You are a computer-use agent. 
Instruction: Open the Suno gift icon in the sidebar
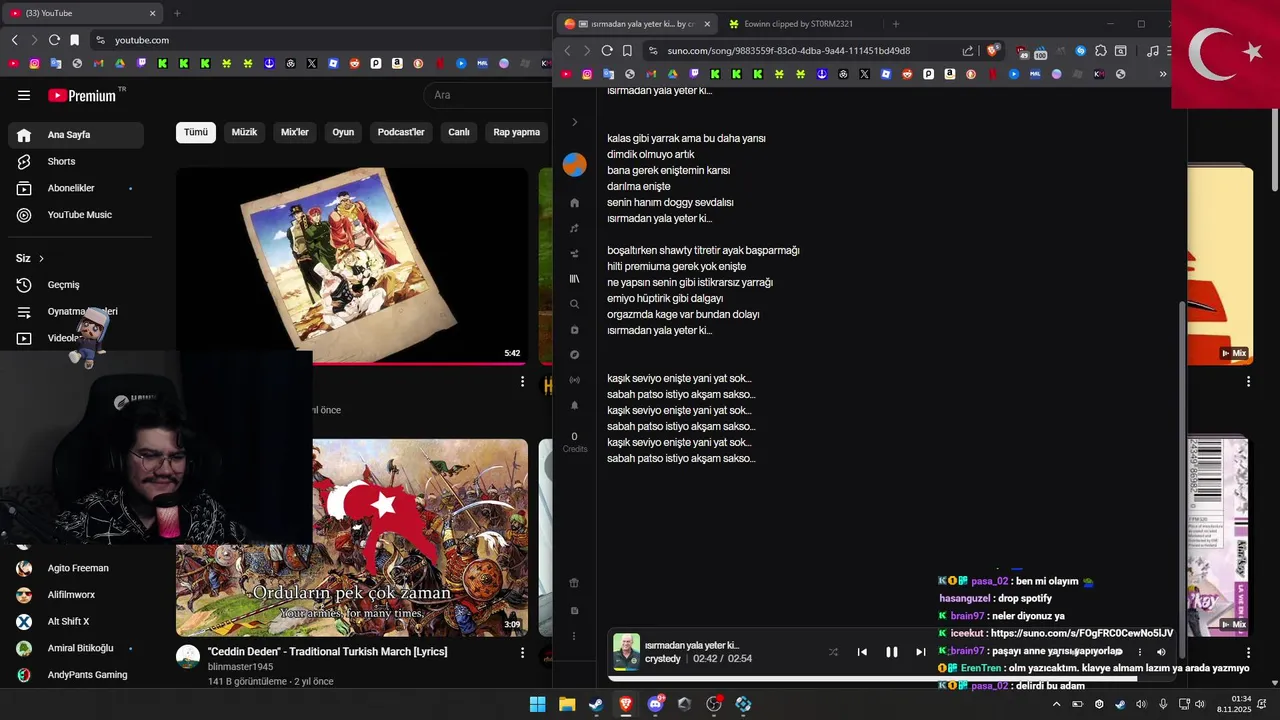(x=574, y=583)
